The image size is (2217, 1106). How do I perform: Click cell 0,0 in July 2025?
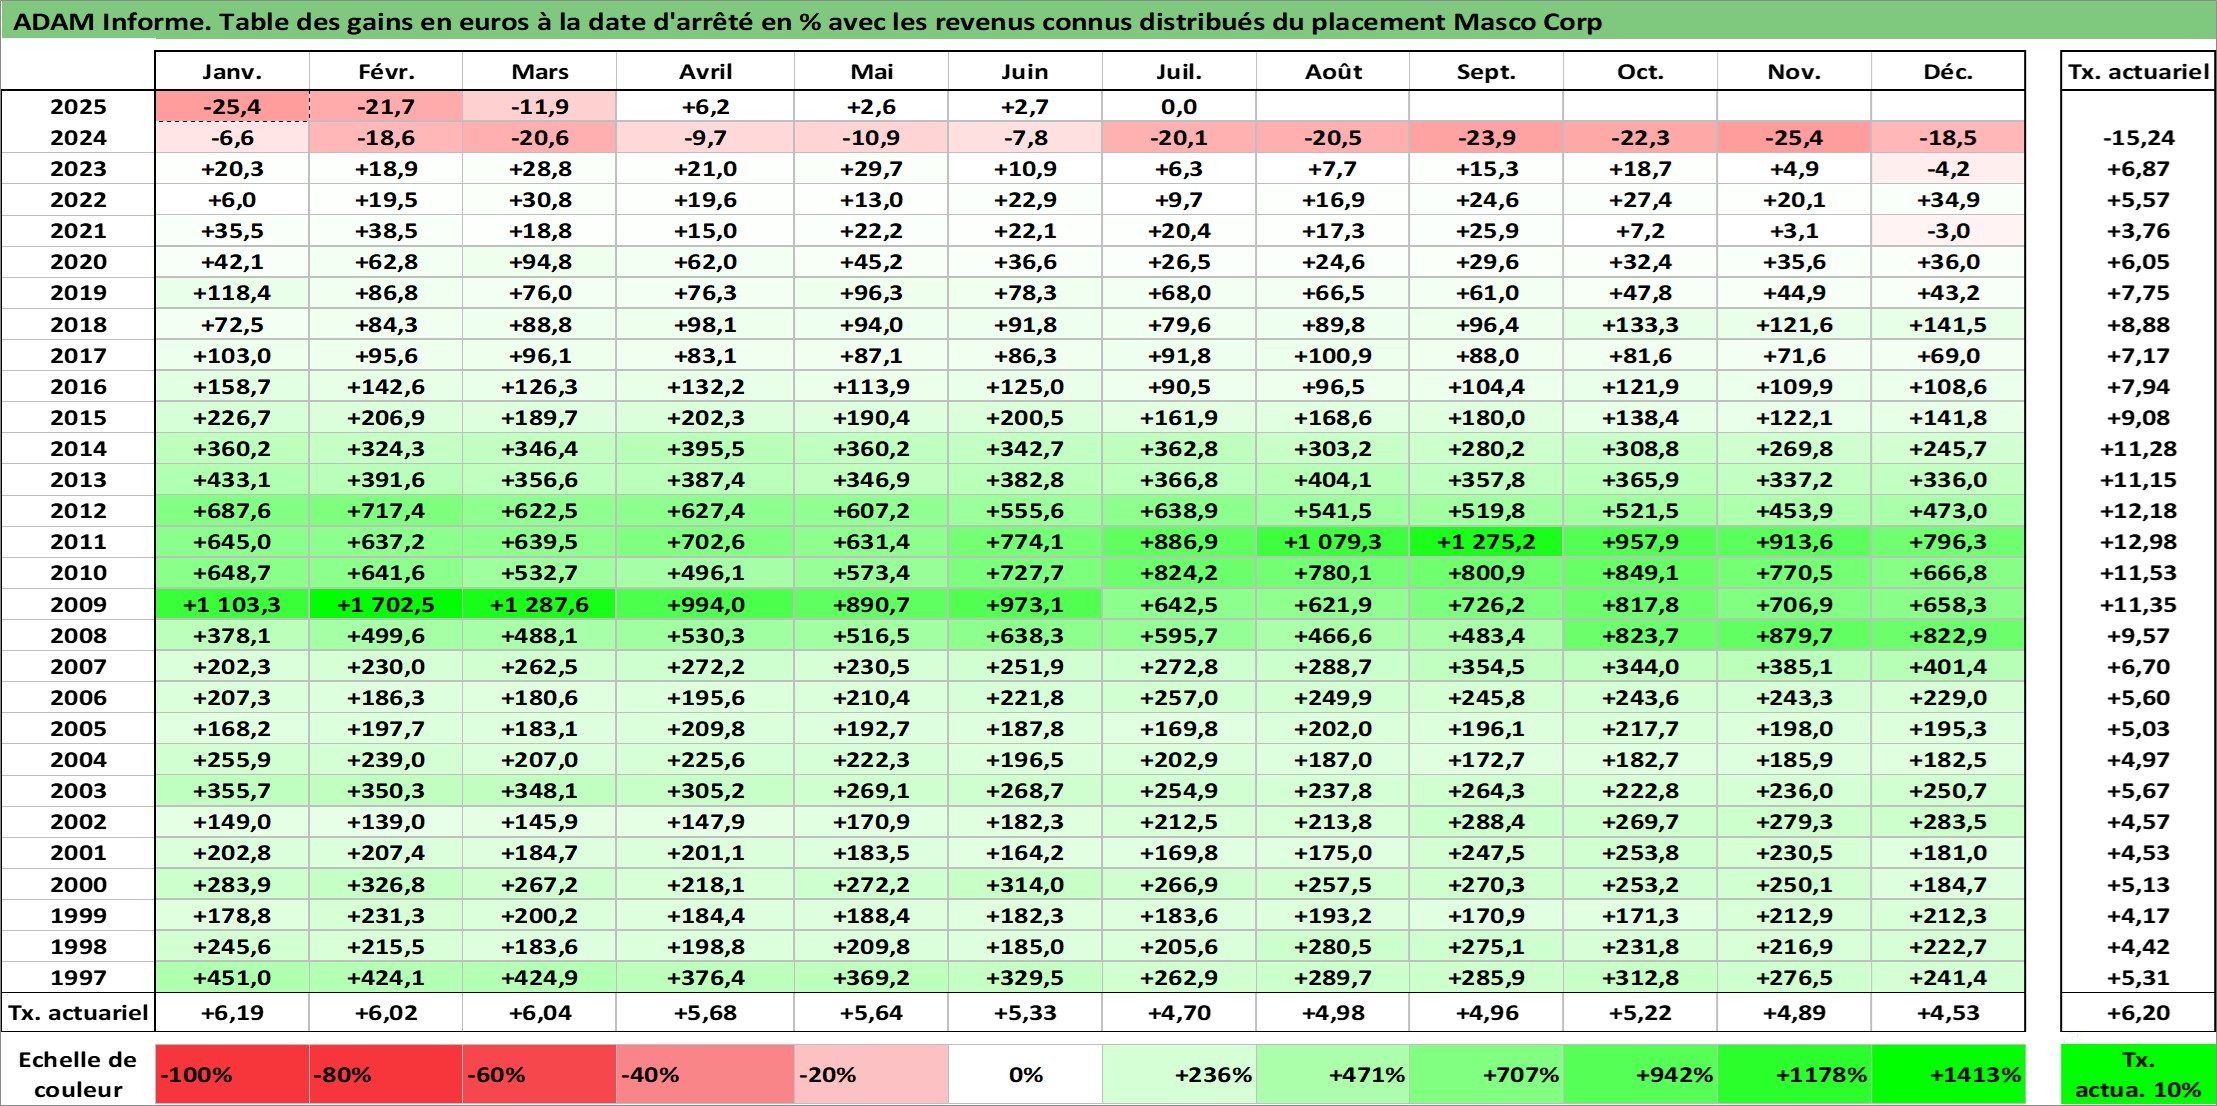[1179, 107]
